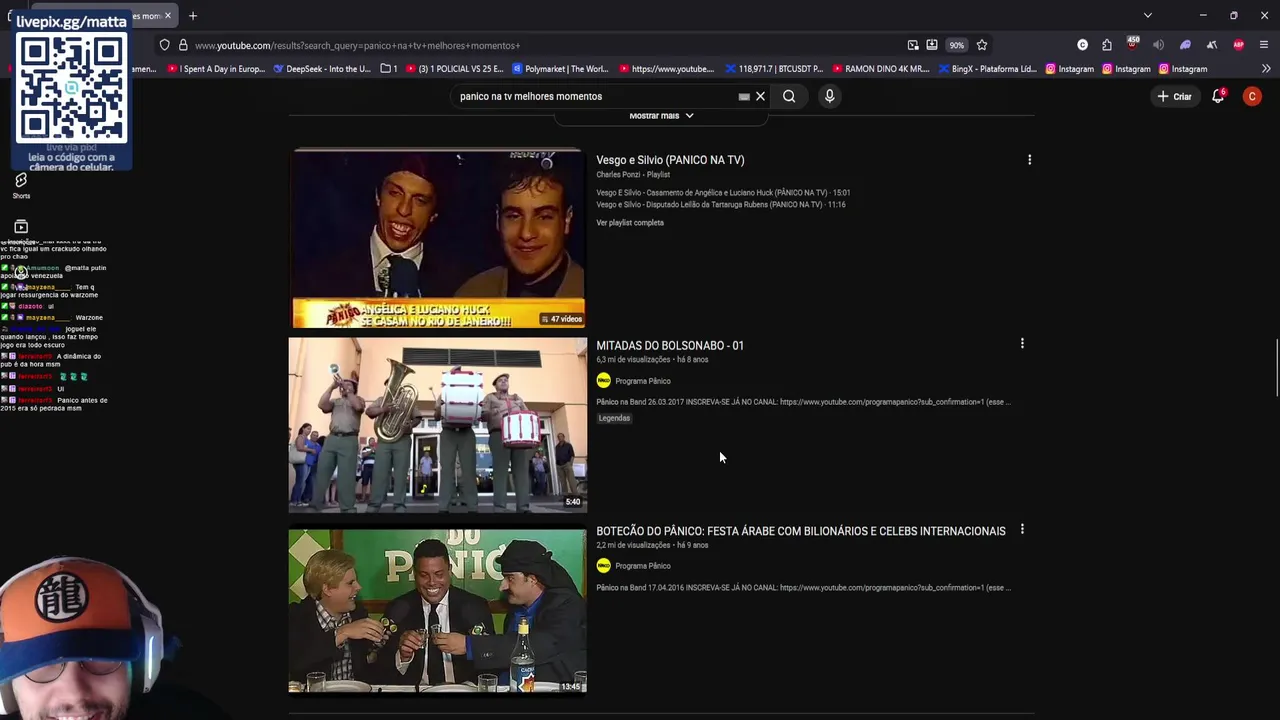Image resolution: width=1280 pixels, height=720 pixels.
Task: Open bookmark 118,971.7 | BTCUSDT P...
Action: (x=774, y=69)
